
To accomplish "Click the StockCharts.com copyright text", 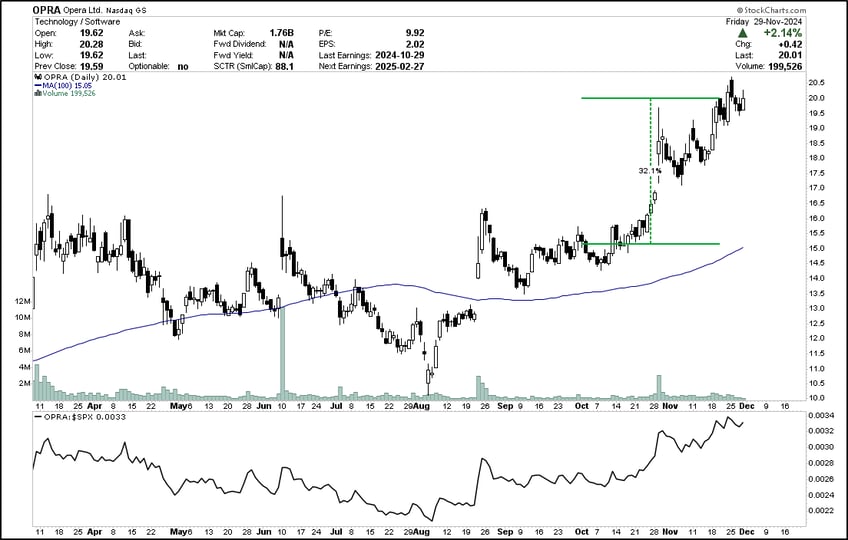I will click(x=771, y=10).
